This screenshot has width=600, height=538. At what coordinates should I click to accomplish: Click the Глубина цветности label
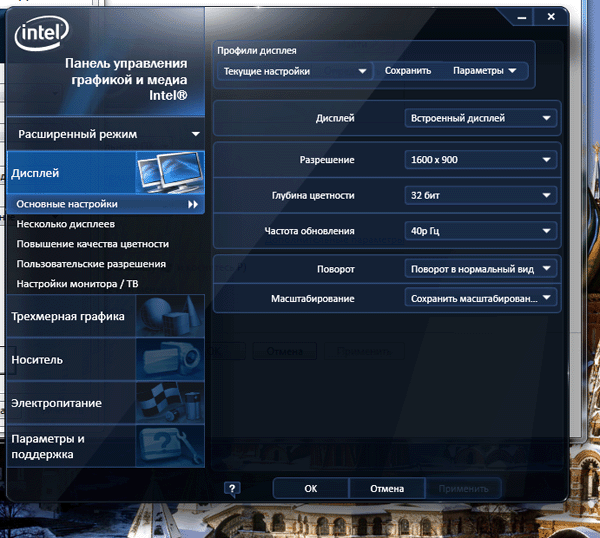click(x=313, y=196)
